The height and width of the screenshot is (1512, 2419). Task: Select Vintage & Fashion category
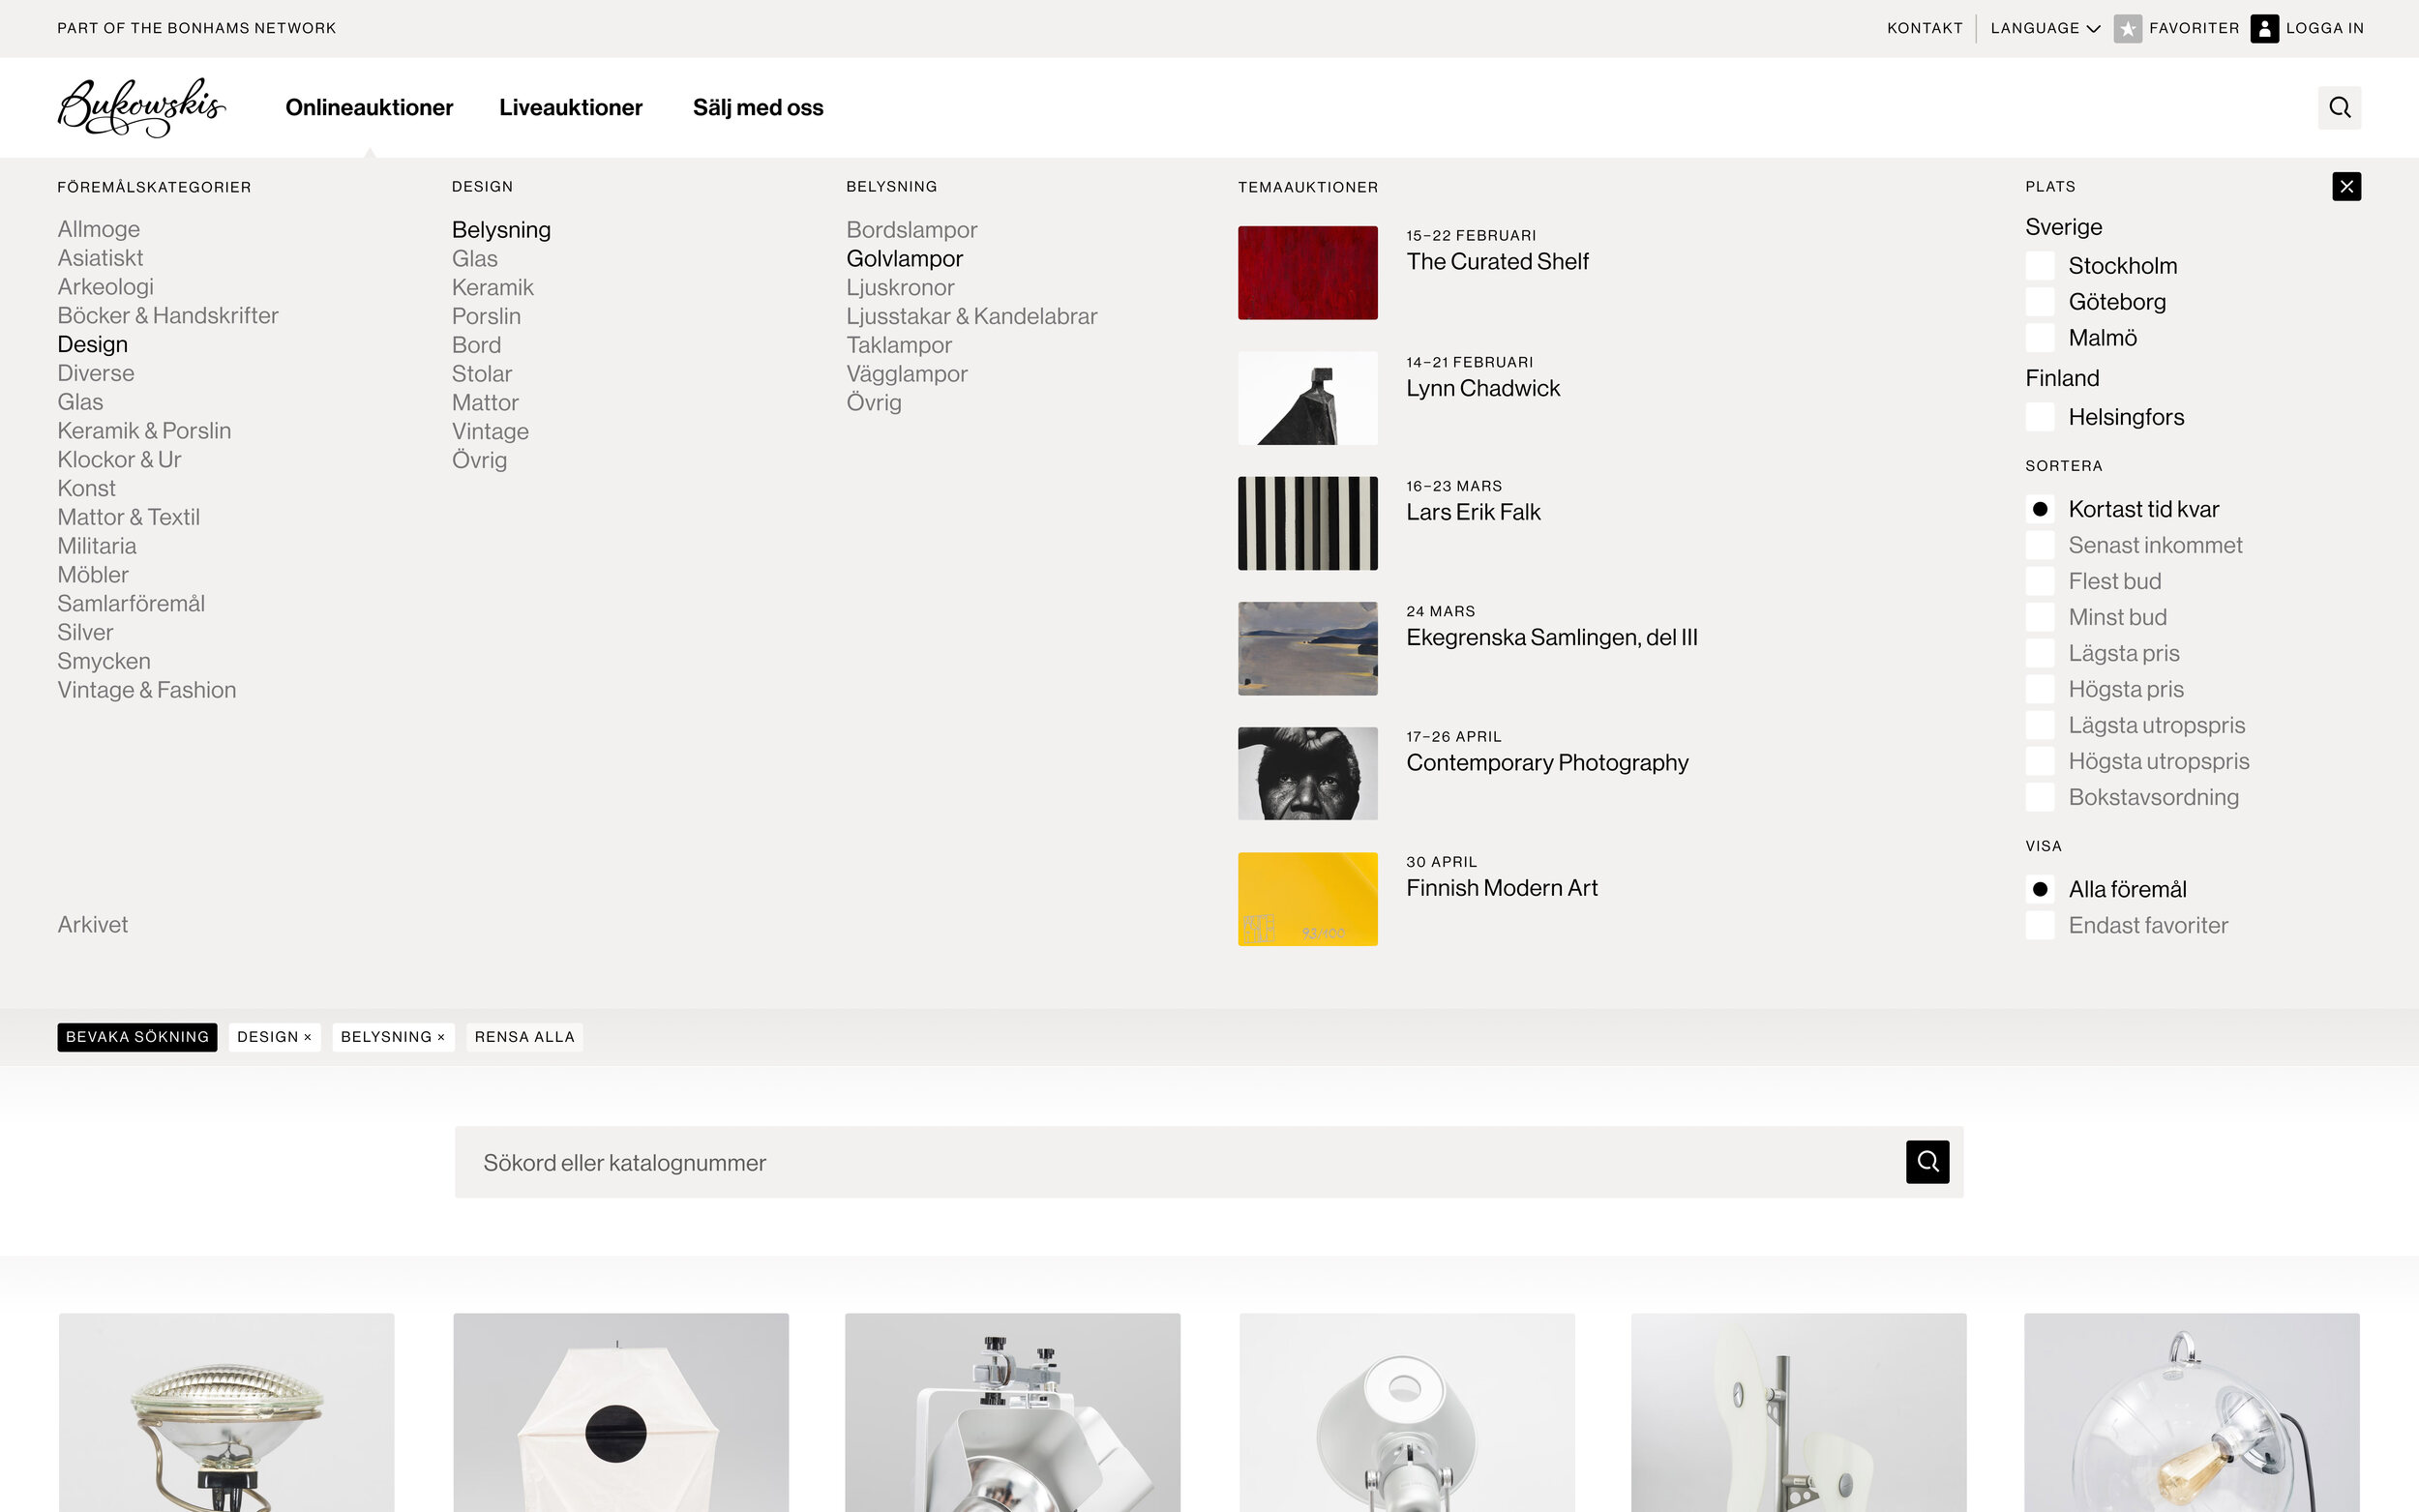(x=147, y=690)
